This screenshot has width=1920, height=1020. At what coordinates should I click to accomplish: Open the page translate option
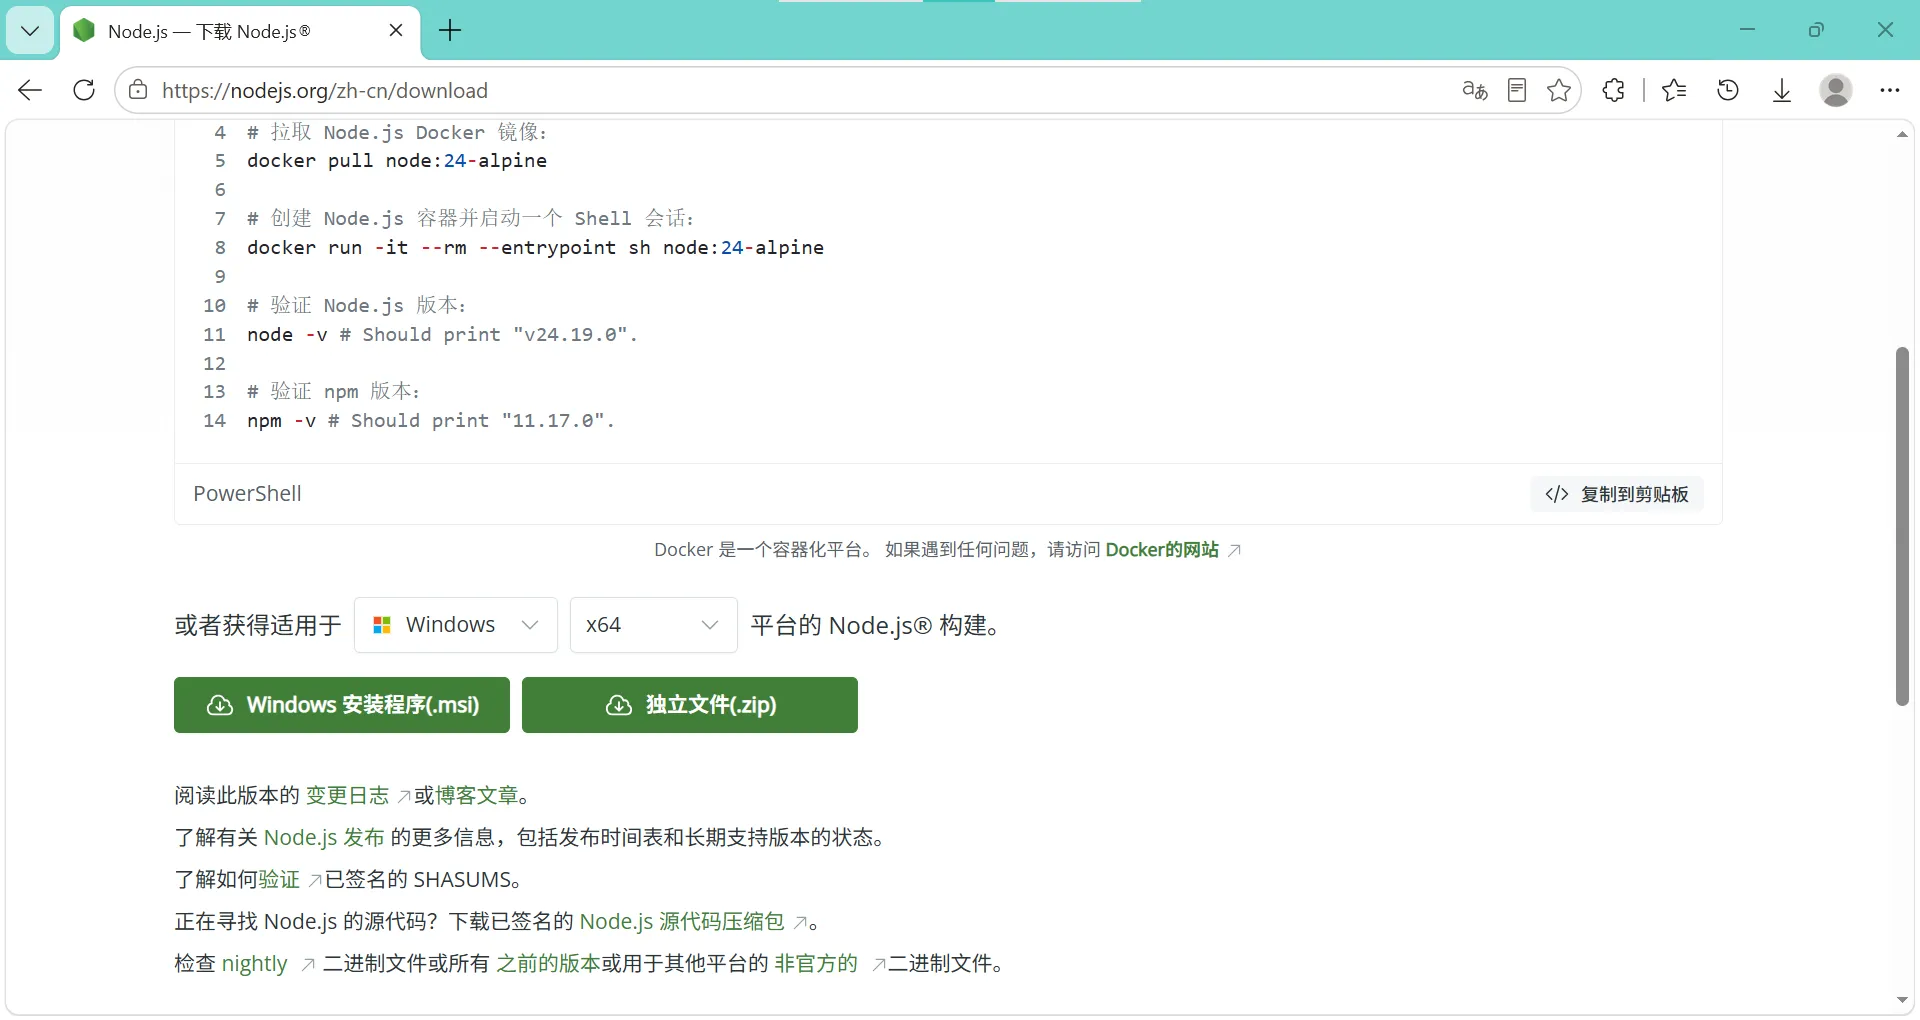[1475, 90]
